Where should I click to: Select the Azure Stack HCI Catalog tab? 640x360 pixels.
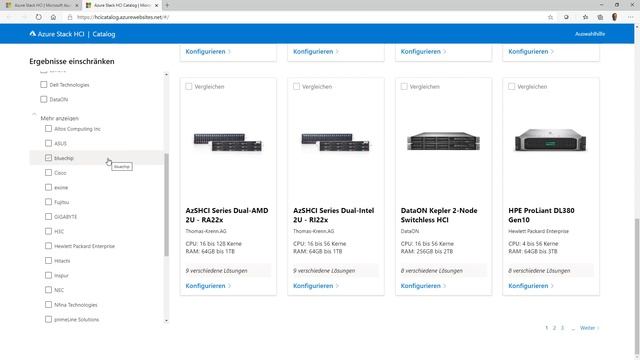(122, 5)
